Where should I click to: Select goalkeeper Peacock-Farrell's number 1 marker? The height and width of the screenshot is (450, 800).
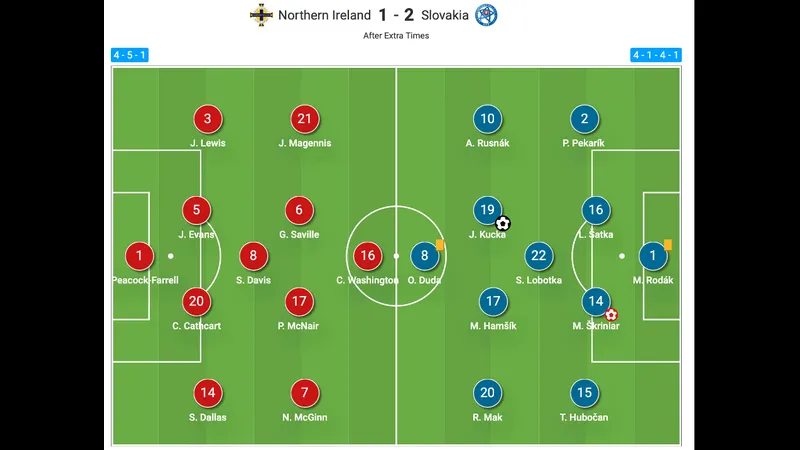tap(140, 256)
